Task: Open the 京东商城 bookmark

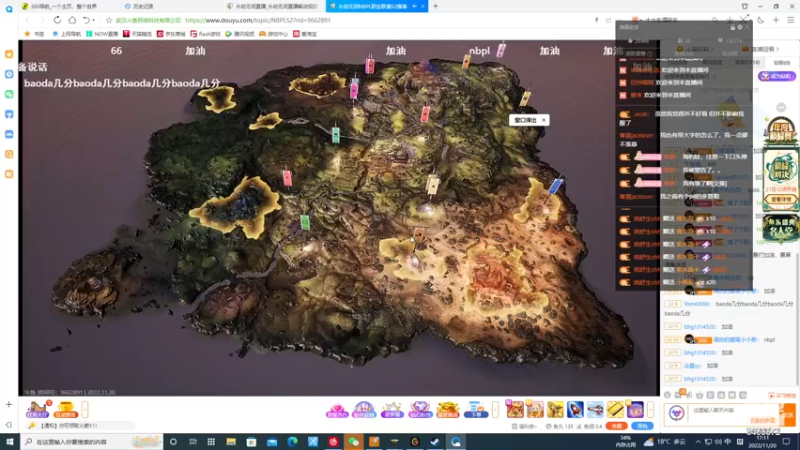Action: tap(171, 34)
